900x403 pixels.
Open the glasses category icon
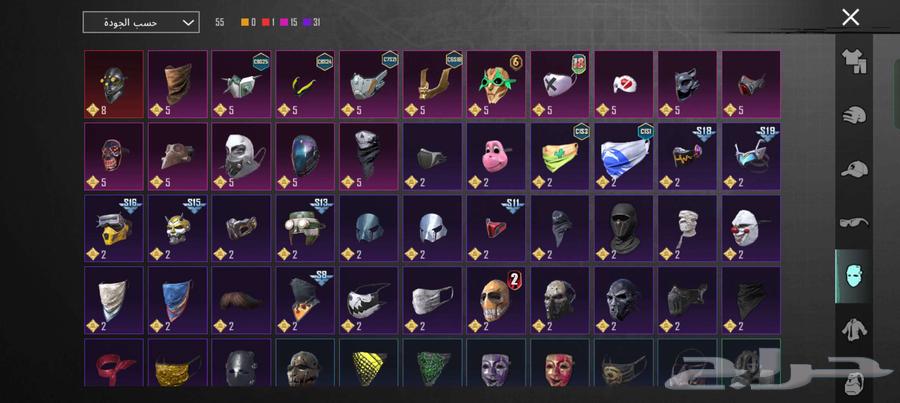pyautogui.click(x=854, y=222)
